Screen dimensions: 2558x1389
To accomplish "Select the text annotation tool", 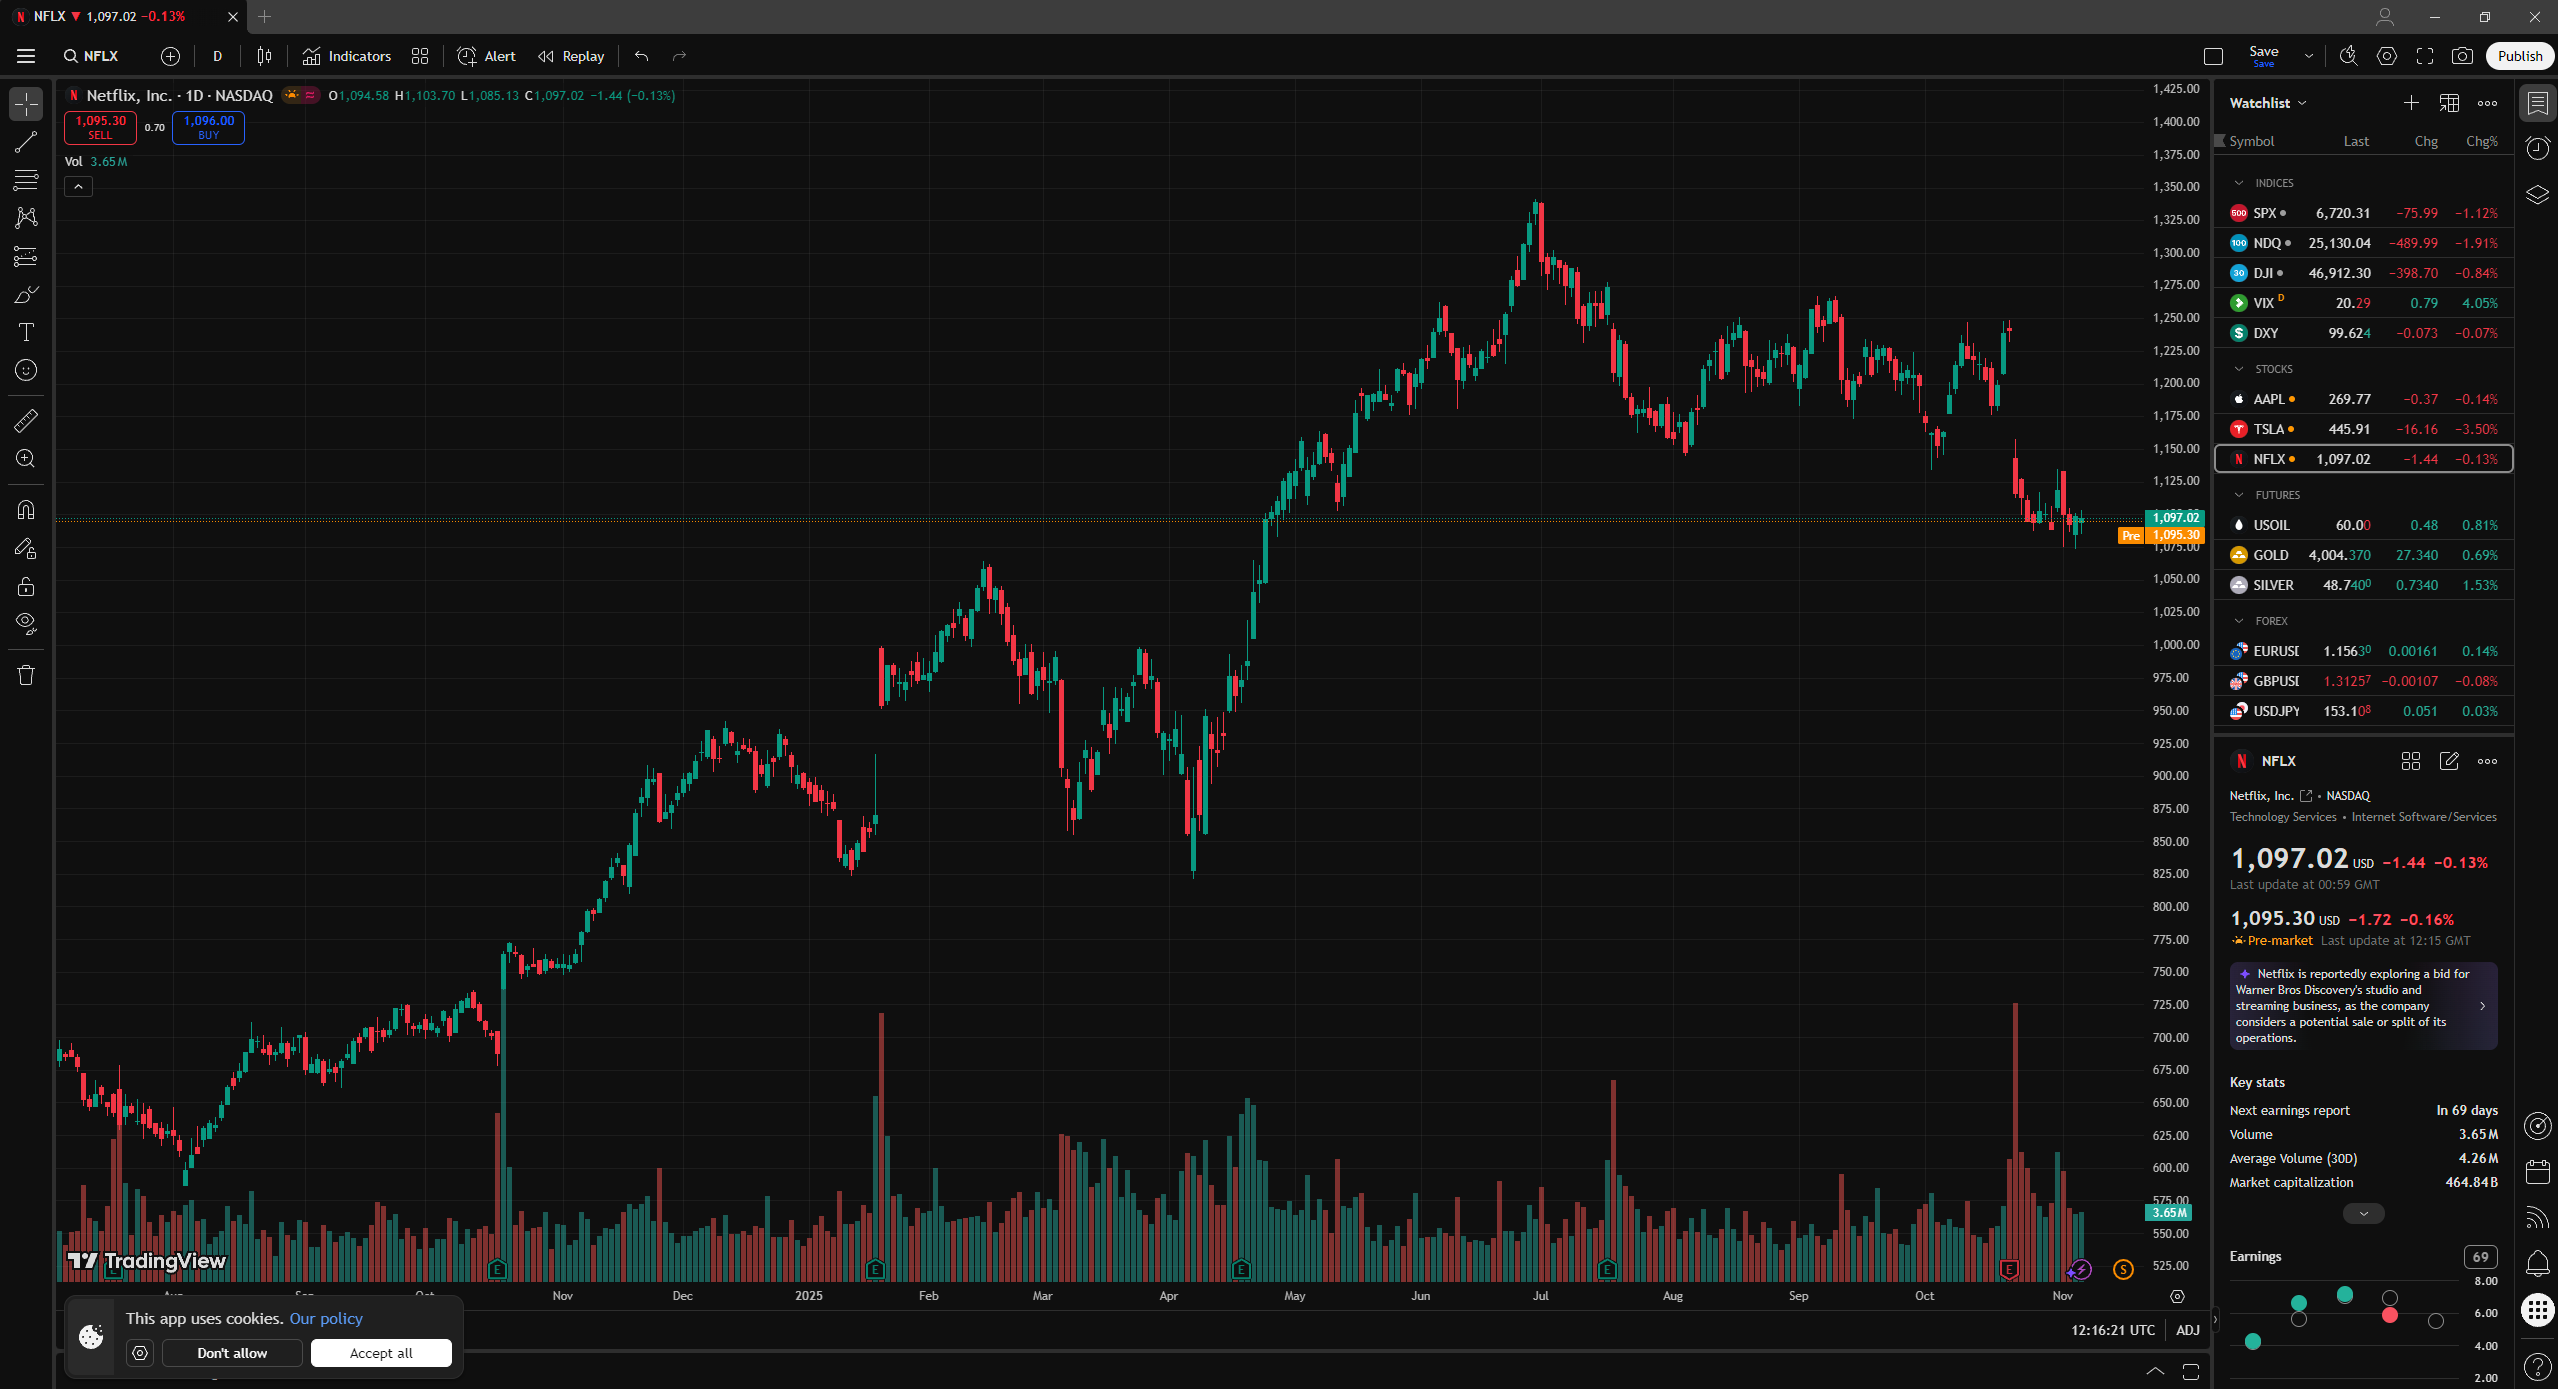I will [26, 332].
